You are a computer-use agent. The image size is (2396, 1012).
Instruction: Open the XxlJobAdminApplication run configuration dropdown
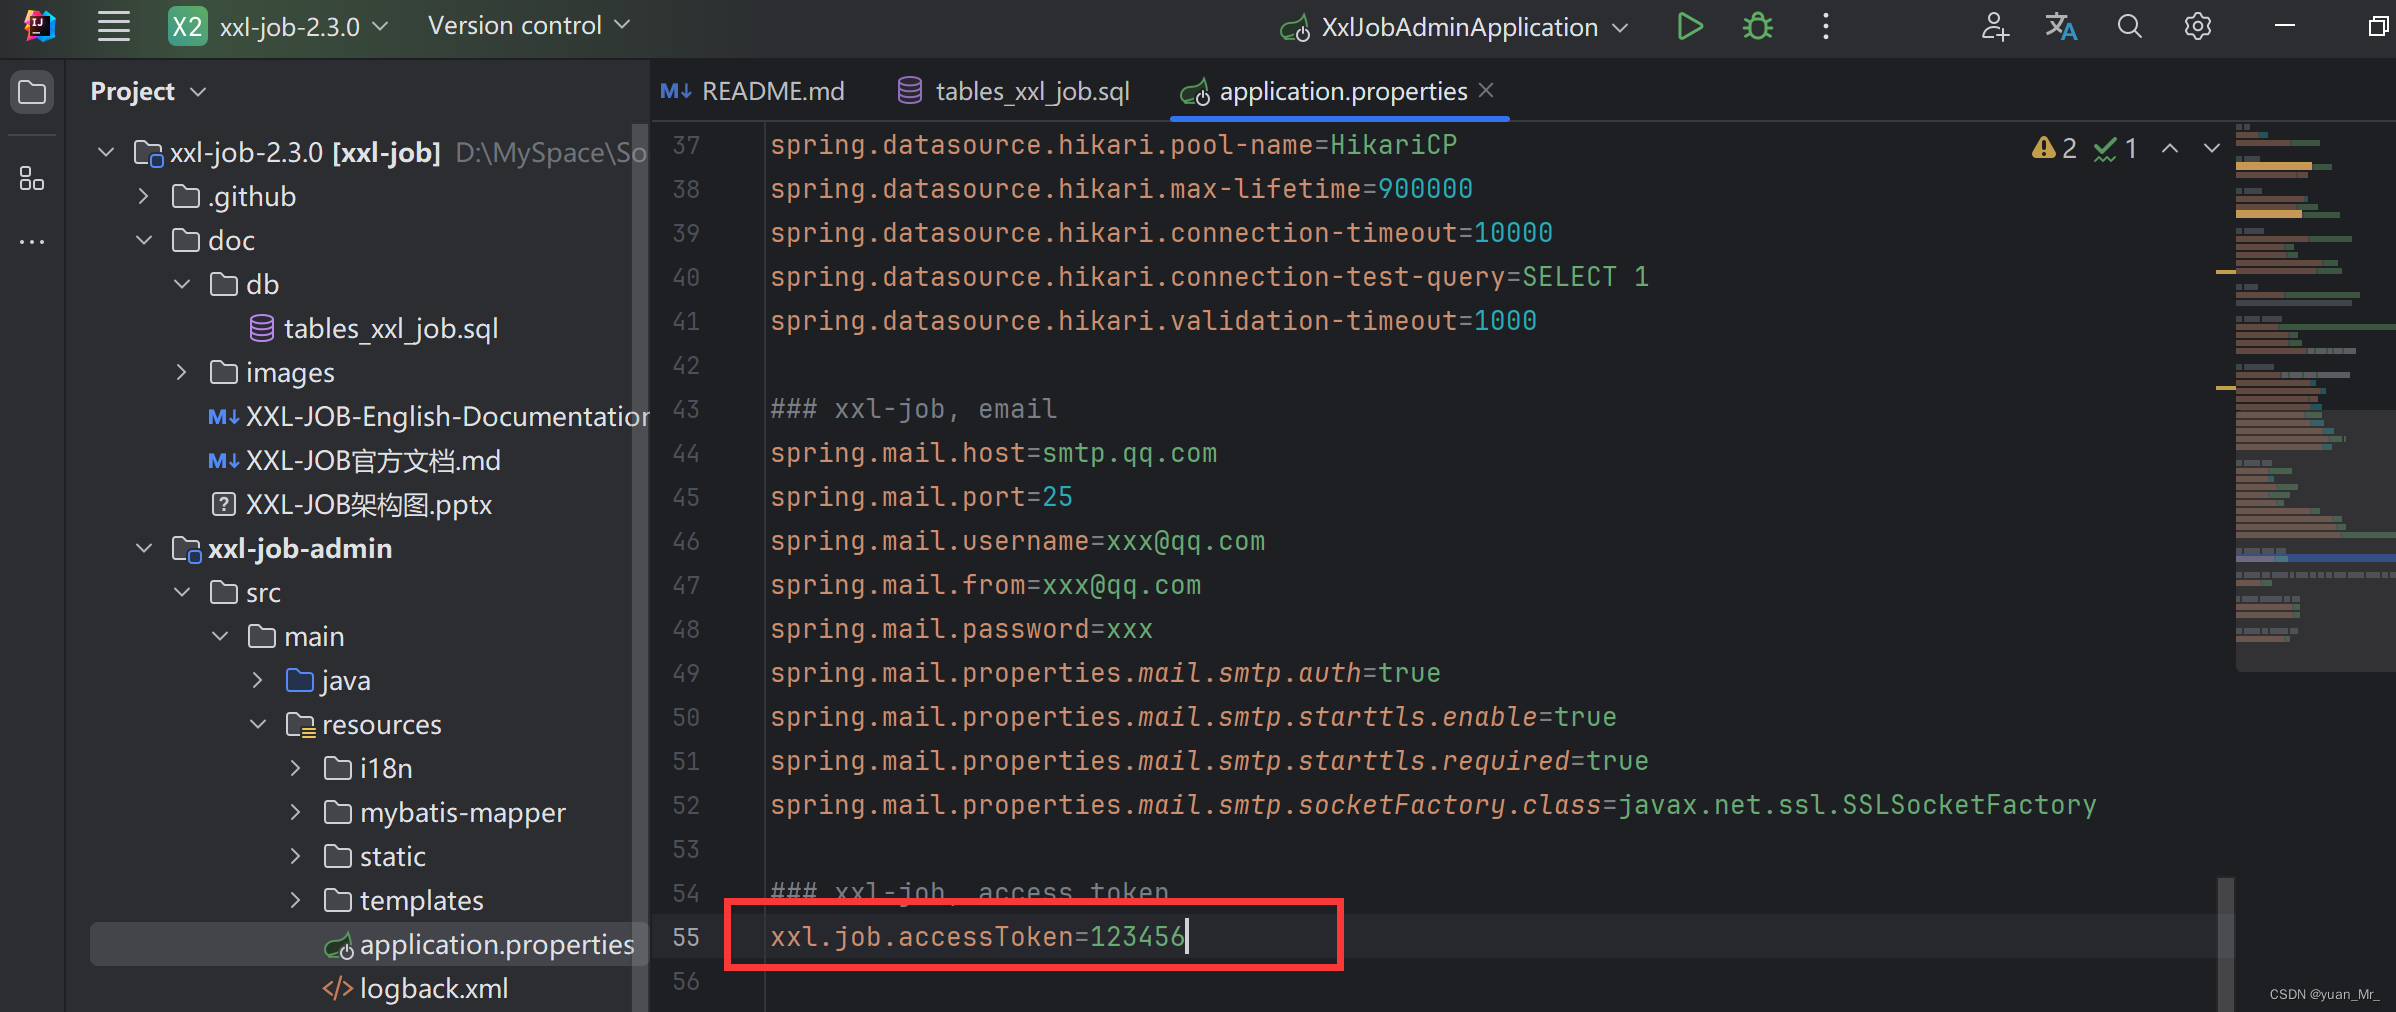(x=1455, y=27)
